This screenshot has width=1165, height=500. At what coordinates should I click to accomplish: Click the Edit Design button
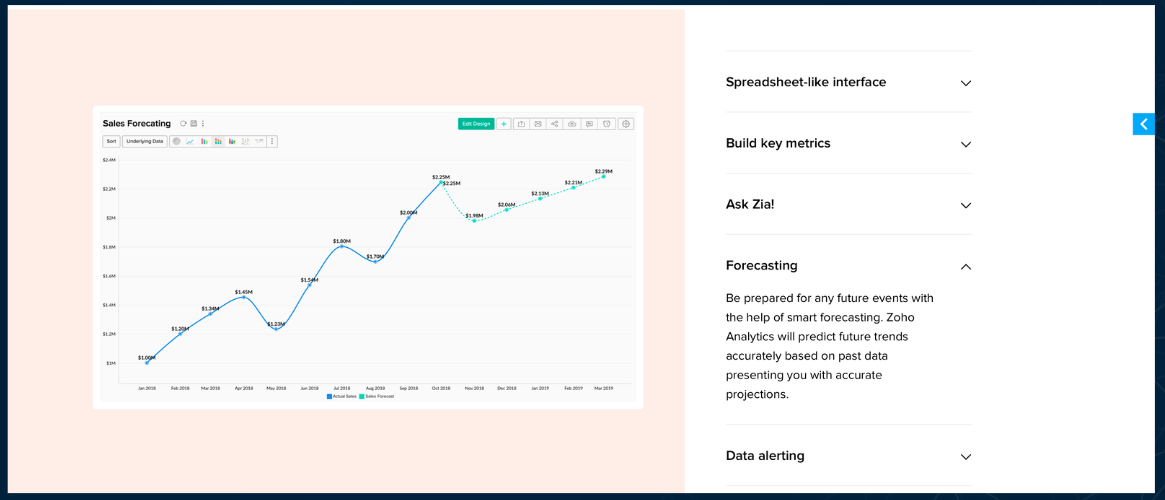coord(476,124)
